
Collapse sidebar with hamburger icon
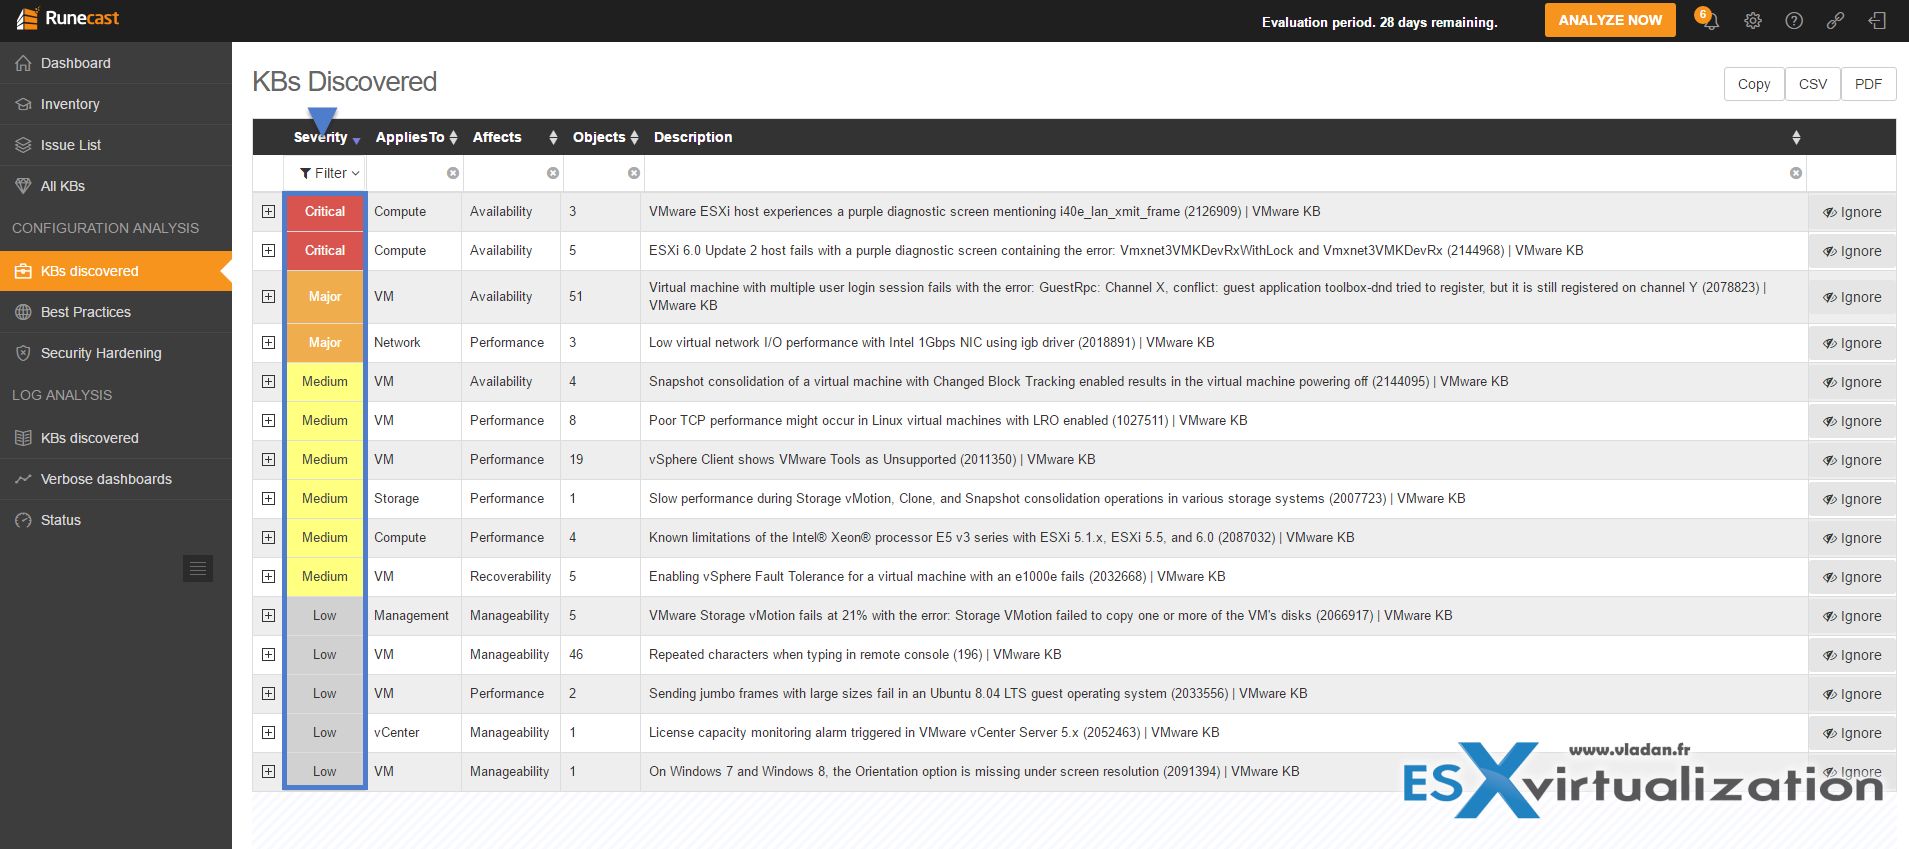pos(198,568)
